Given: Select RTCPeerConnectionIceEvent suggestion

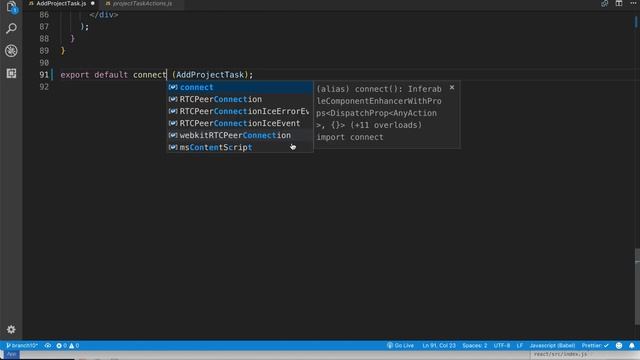Looking at the screenshot, I should [240, 123].
